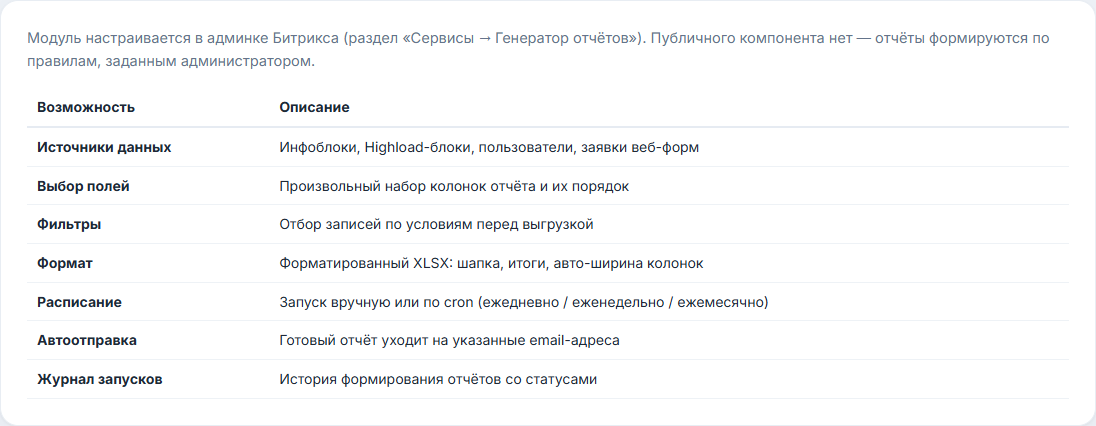
Task: Select the 'Выбор полей' row label
Action: click(83, 187)
